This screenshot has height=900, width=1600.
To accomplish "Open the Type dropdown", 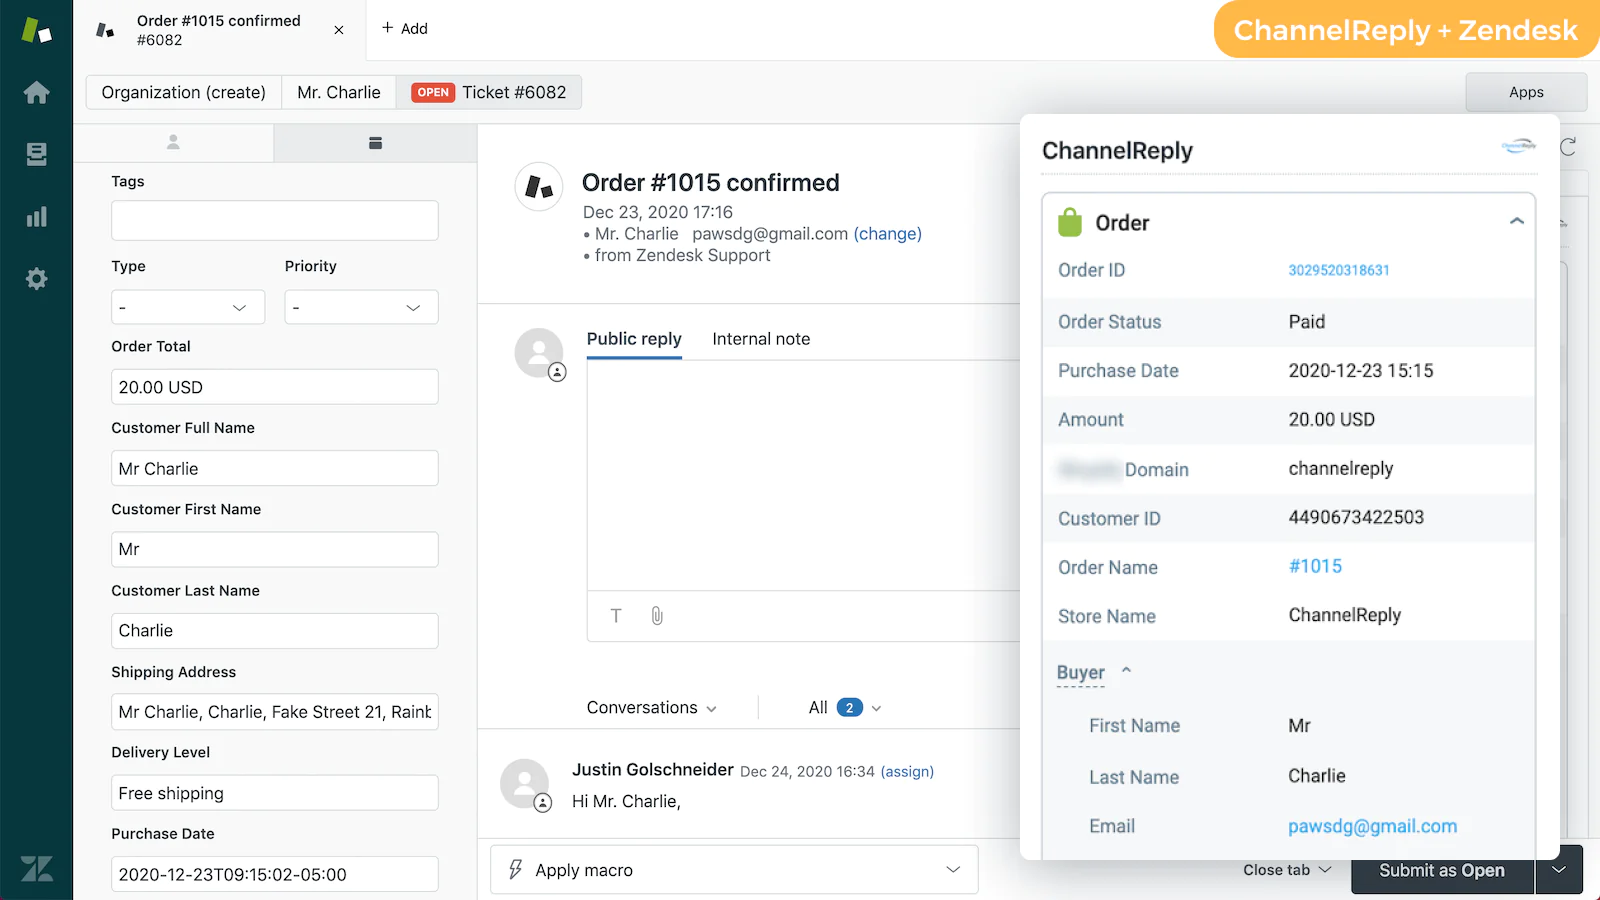I will [x=188, y=307].
